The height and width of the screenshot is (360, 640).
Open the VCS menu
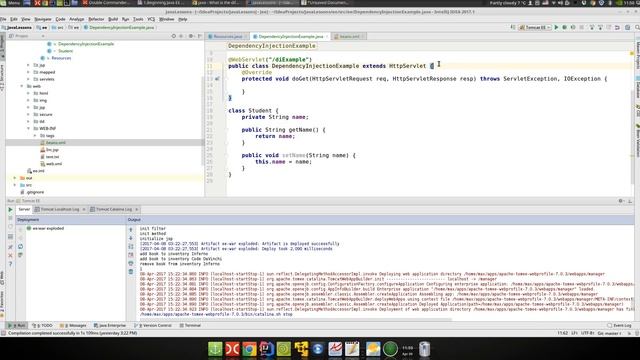(151, 19)
